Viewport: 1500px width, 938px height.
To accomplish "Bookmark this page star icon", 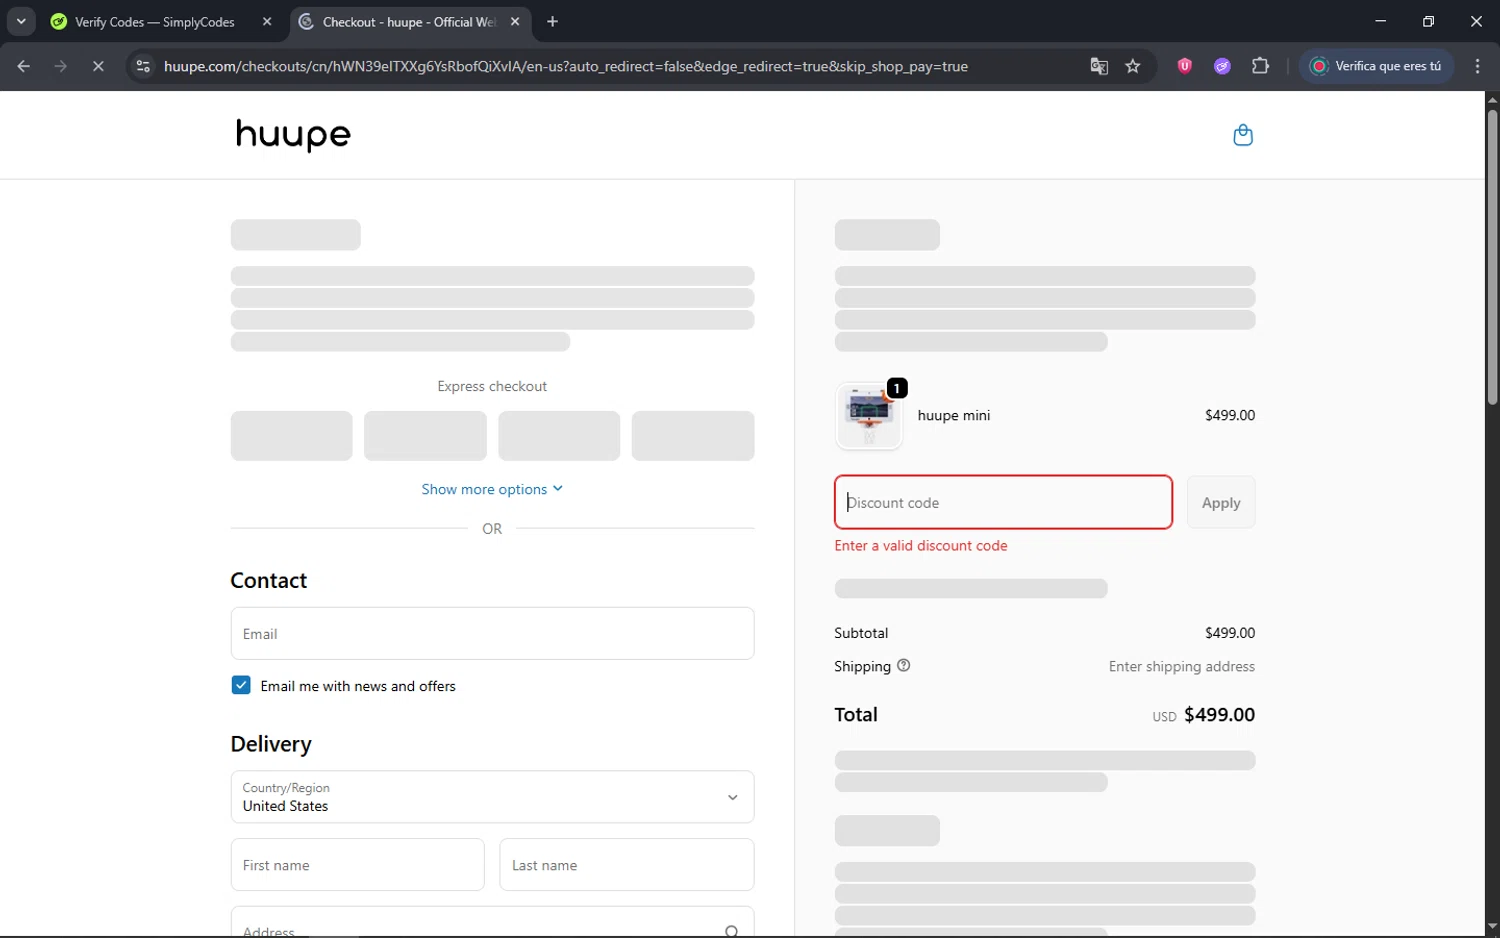I will (1133, 66).
